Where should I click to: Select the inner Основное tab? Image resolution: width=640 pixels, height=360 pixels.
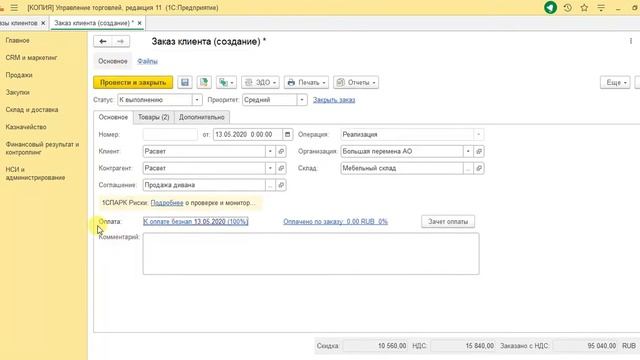tap(113, 117)
